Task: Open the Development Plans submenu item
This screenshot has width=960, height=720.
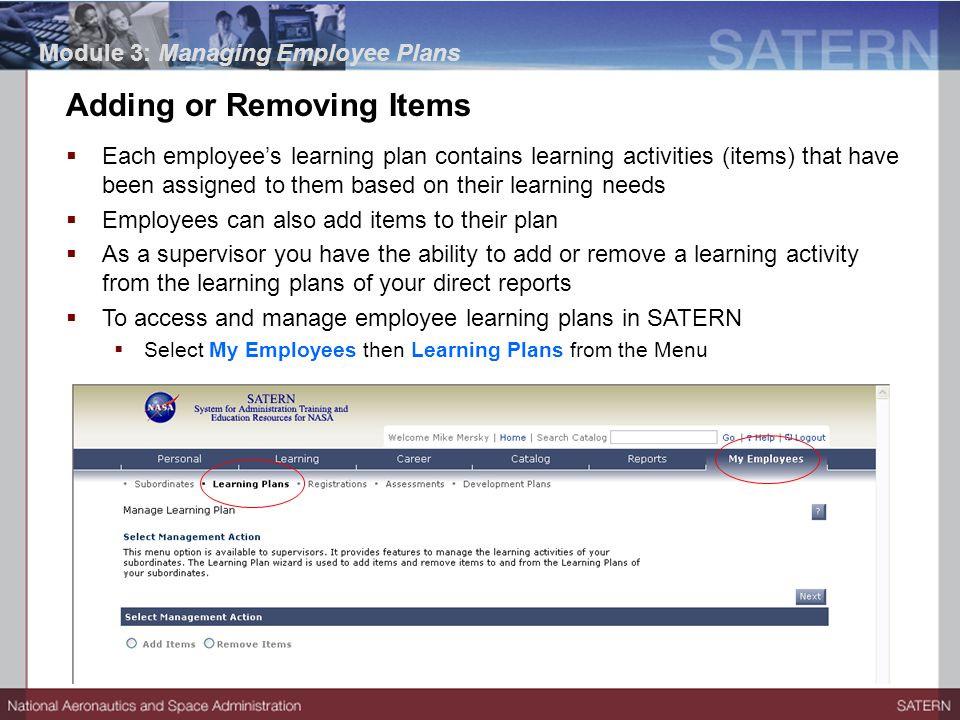Action: point(507,484)
